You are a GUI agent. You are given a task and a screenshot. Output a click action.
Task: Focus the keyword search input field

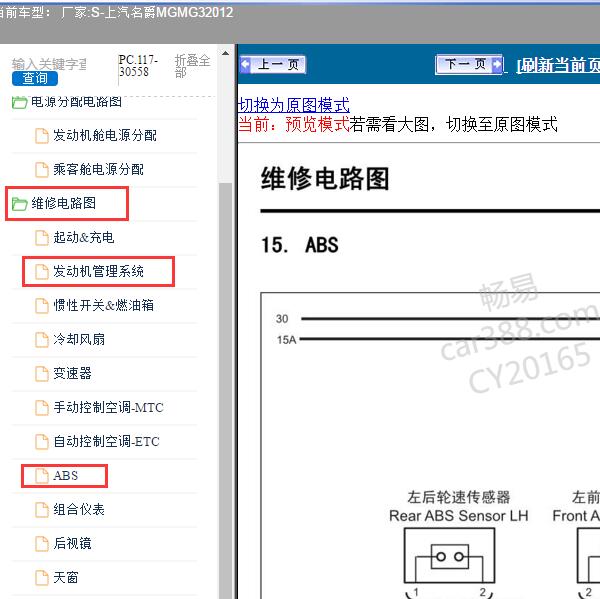[50, 64]
